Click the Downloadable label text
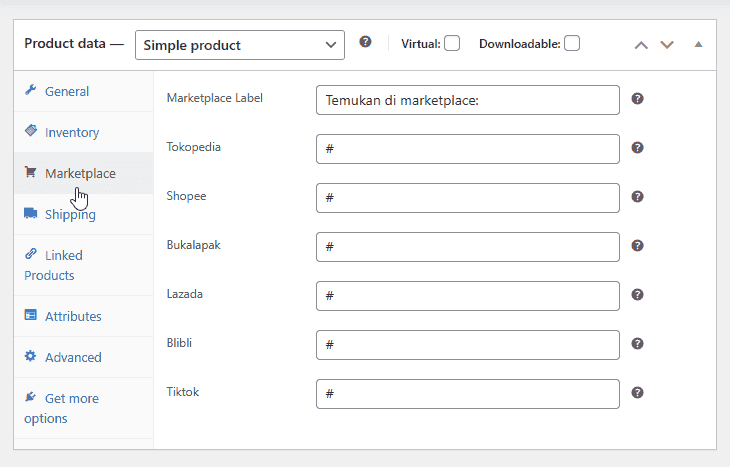This screenshot has height=467, width=730. coord(520,44)
